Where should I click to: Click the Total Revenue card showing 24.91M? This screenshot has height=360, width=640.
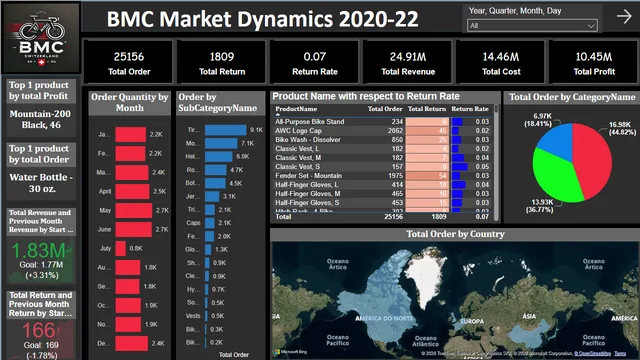pyautogui.click(x=408, y=62)
